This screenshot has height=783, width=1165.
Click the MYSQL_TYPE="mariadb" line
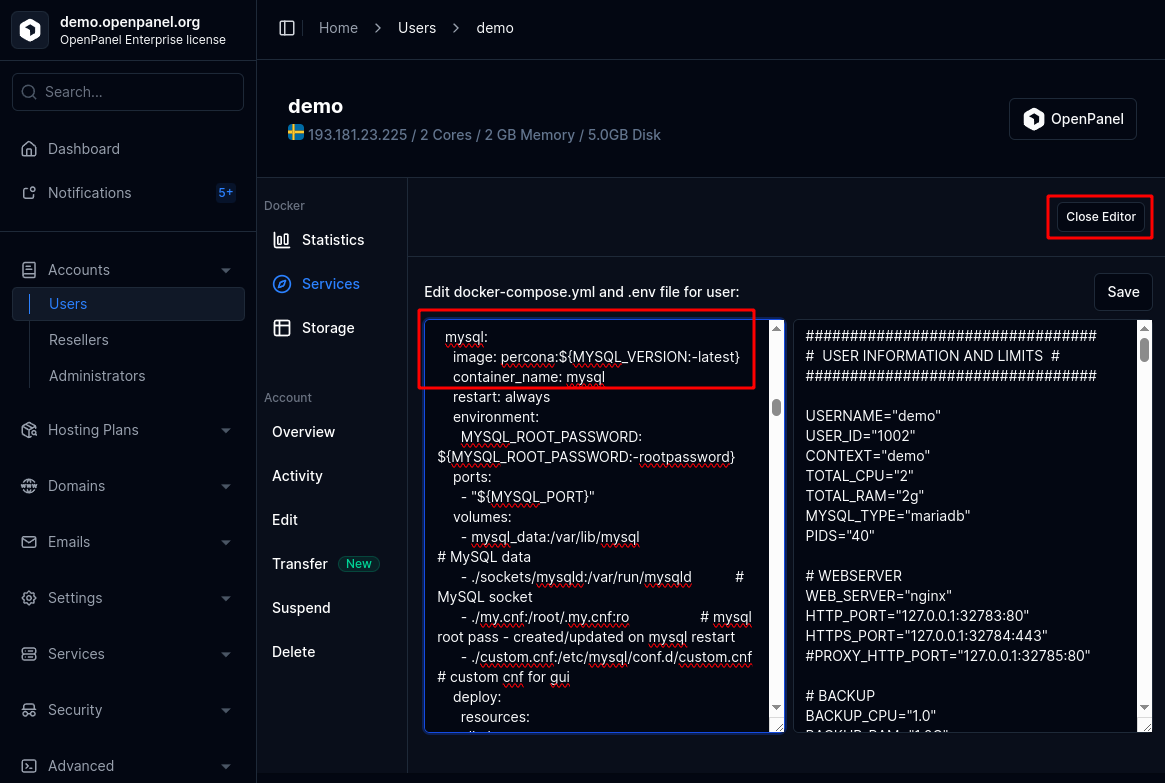[x=888, y=516]
